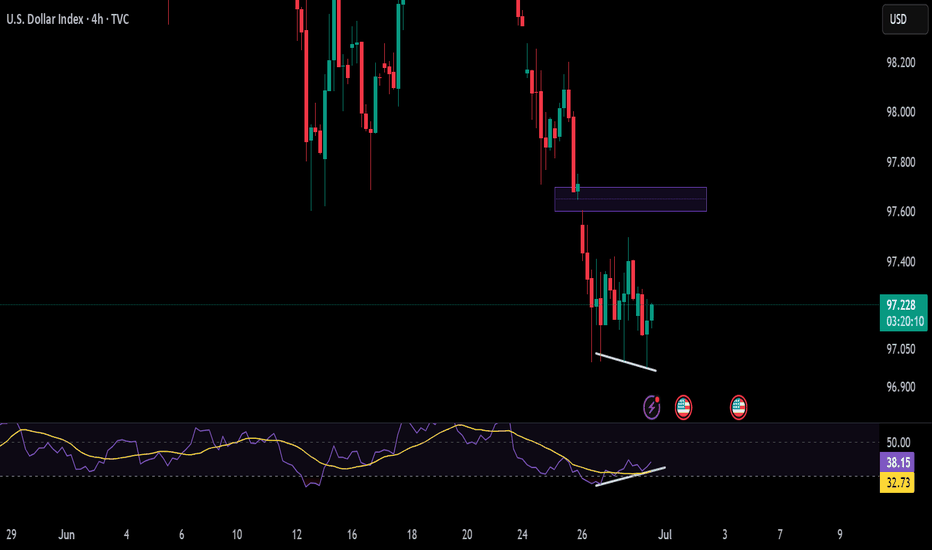Select the white trendline under price lows
This screenshot has width=932, height=550.
coord(625,362)
